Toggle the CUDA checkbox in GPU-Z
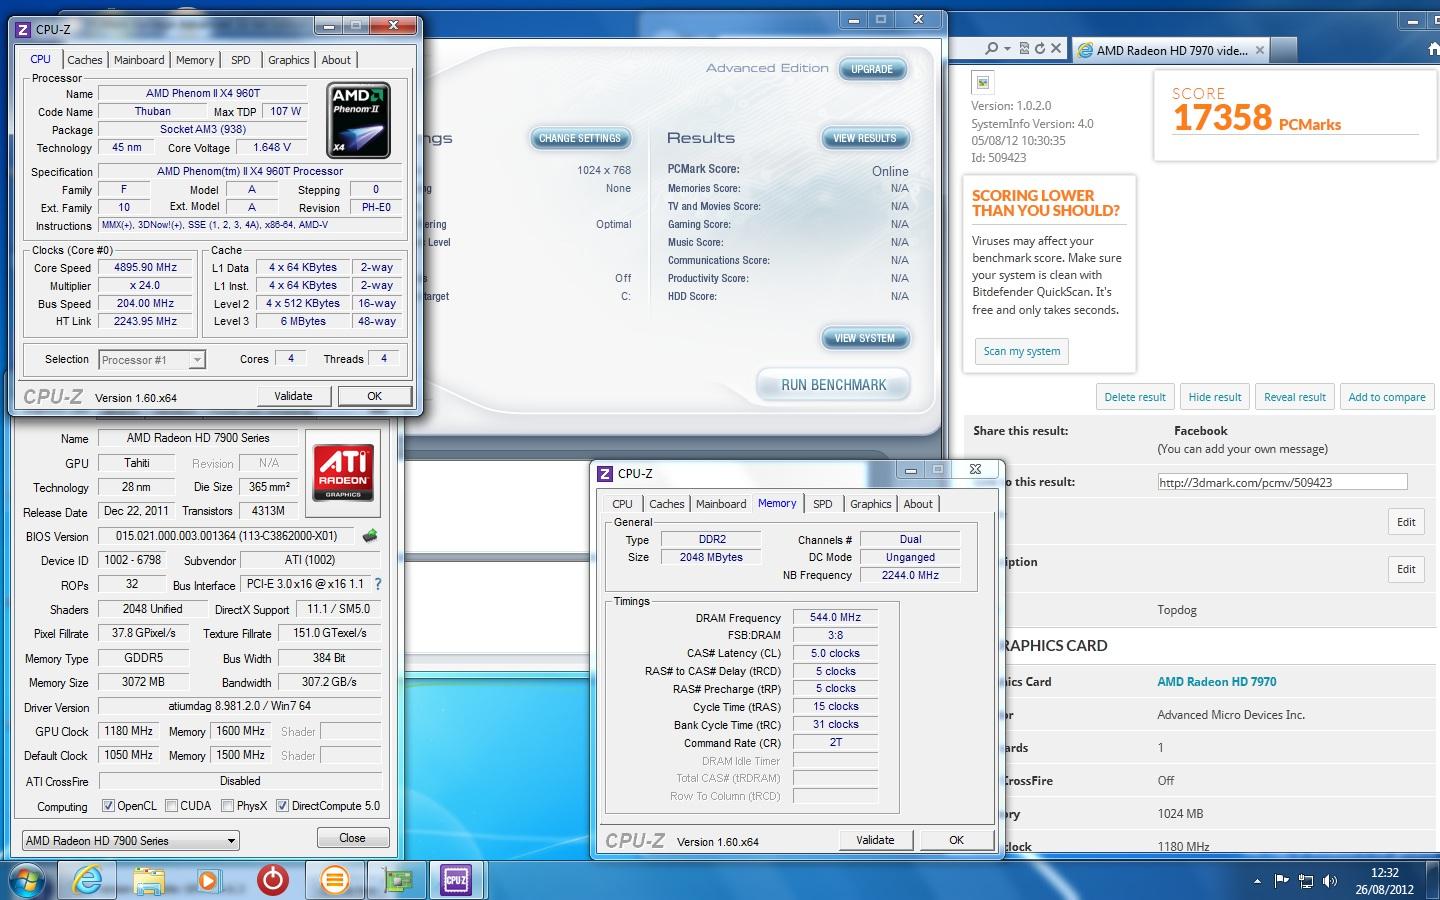Screen dimensions: 1440x900 tap(171, 806)
